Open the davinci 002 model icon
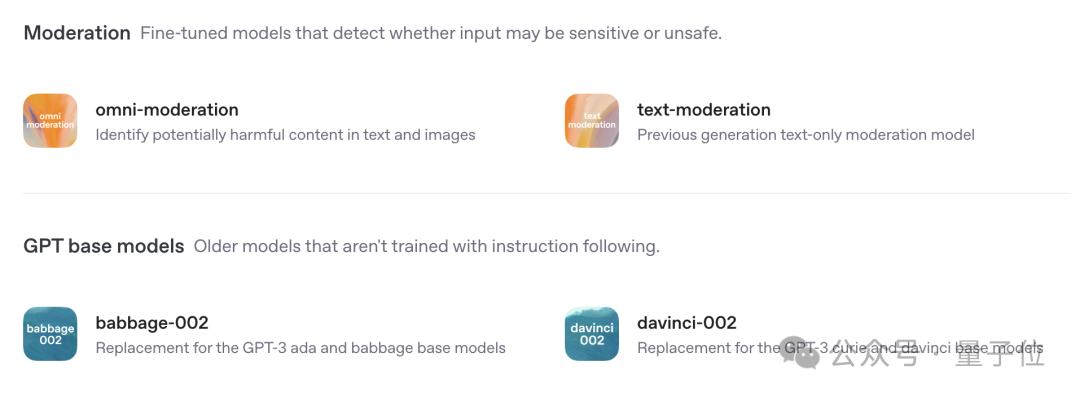Image resolution: width=1080 pixels, height=397 pixels. (x=592, y=334)
